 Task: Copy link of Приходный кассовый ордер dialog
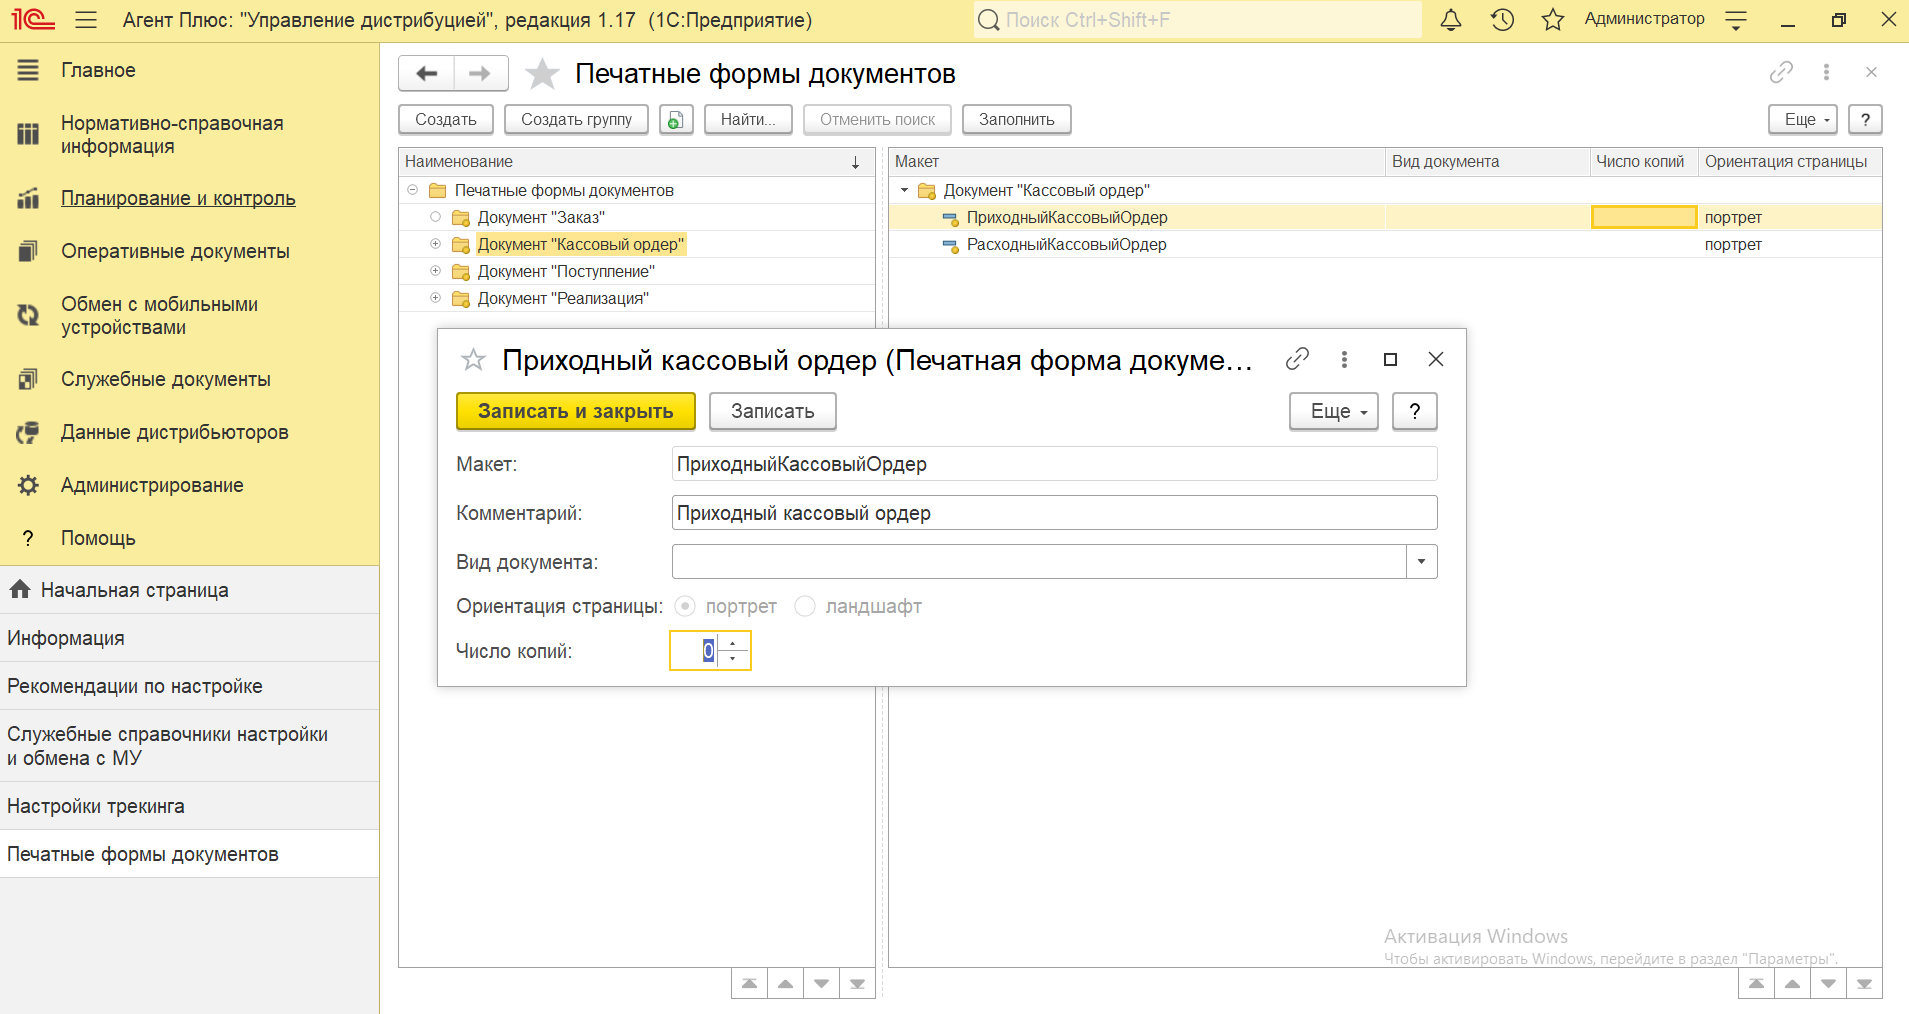tap(1297, 359)
